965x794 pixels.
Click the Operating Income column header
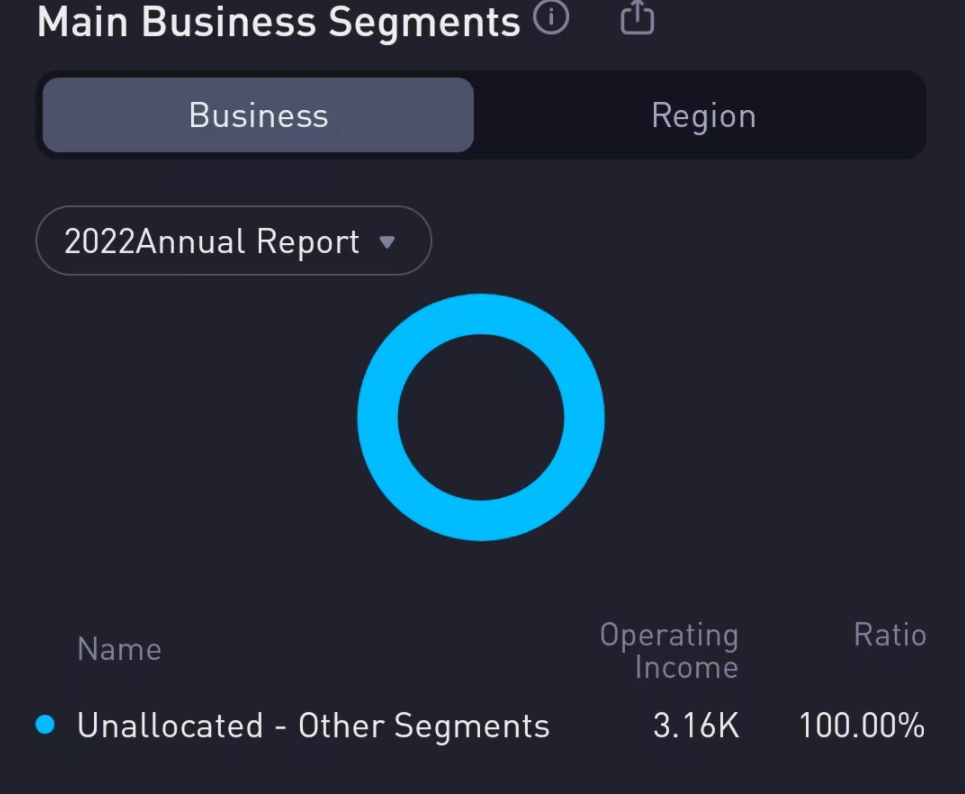[669, 651]
